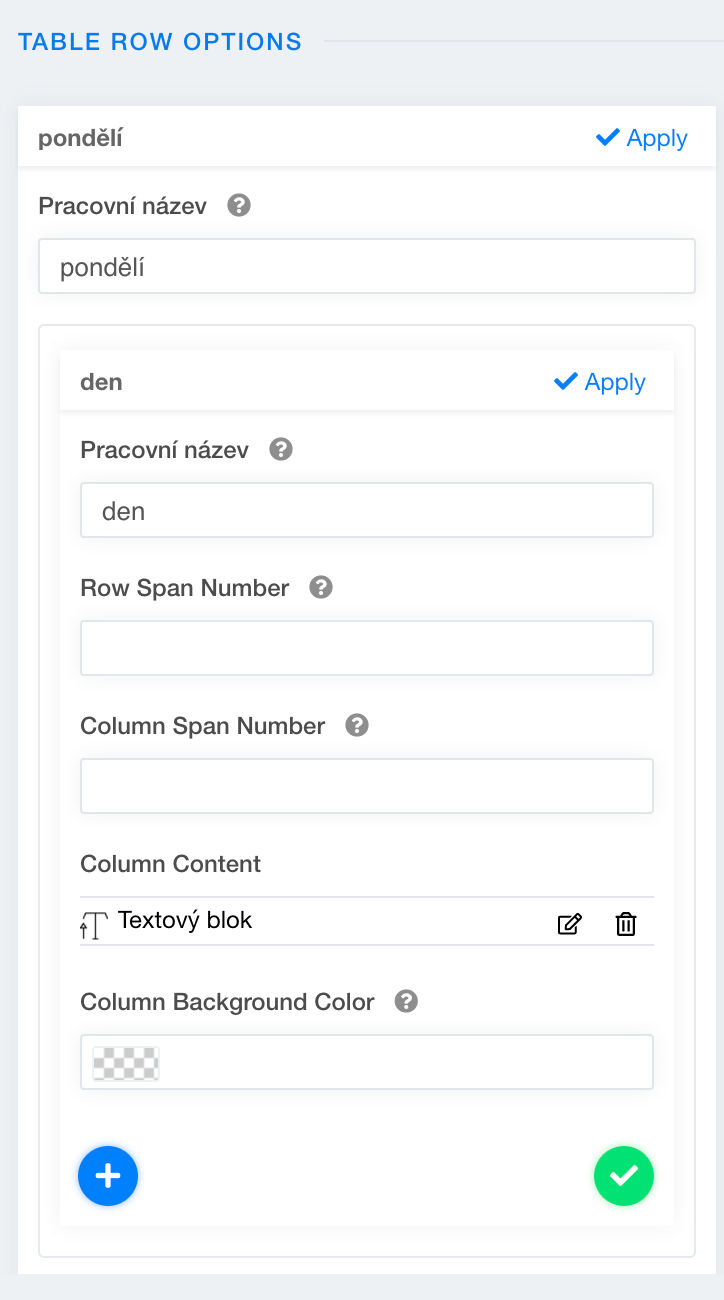Open the transparent background color swatch
This screenshot has height=1300, width=724.
click(x=126, y=1063)
